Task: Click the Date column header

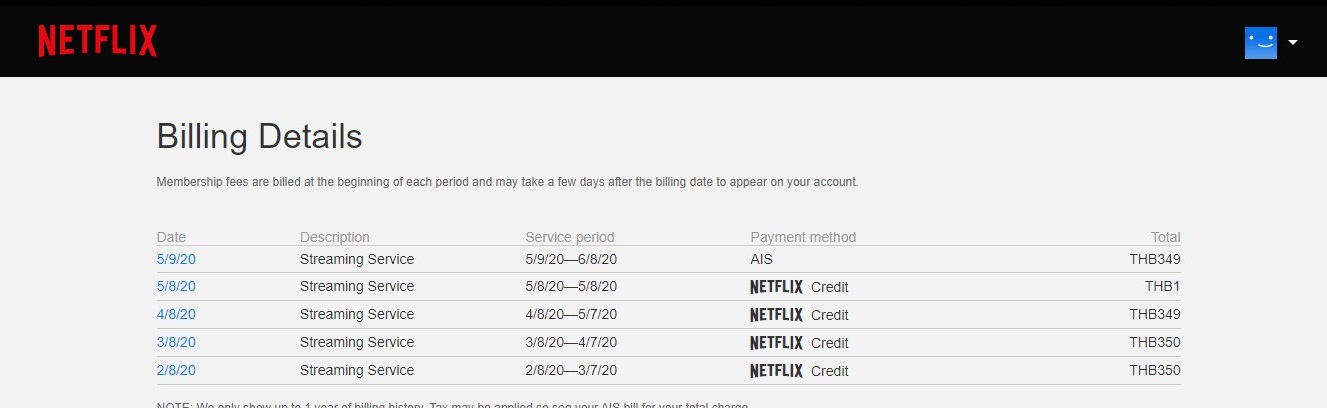Action: click(171, 237)
